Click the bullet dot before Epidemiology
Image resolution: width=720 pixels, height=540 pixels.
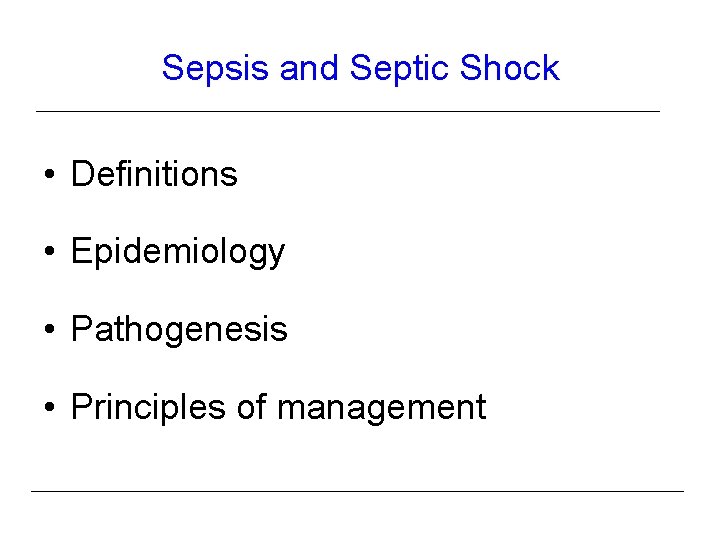click(48, 252)
